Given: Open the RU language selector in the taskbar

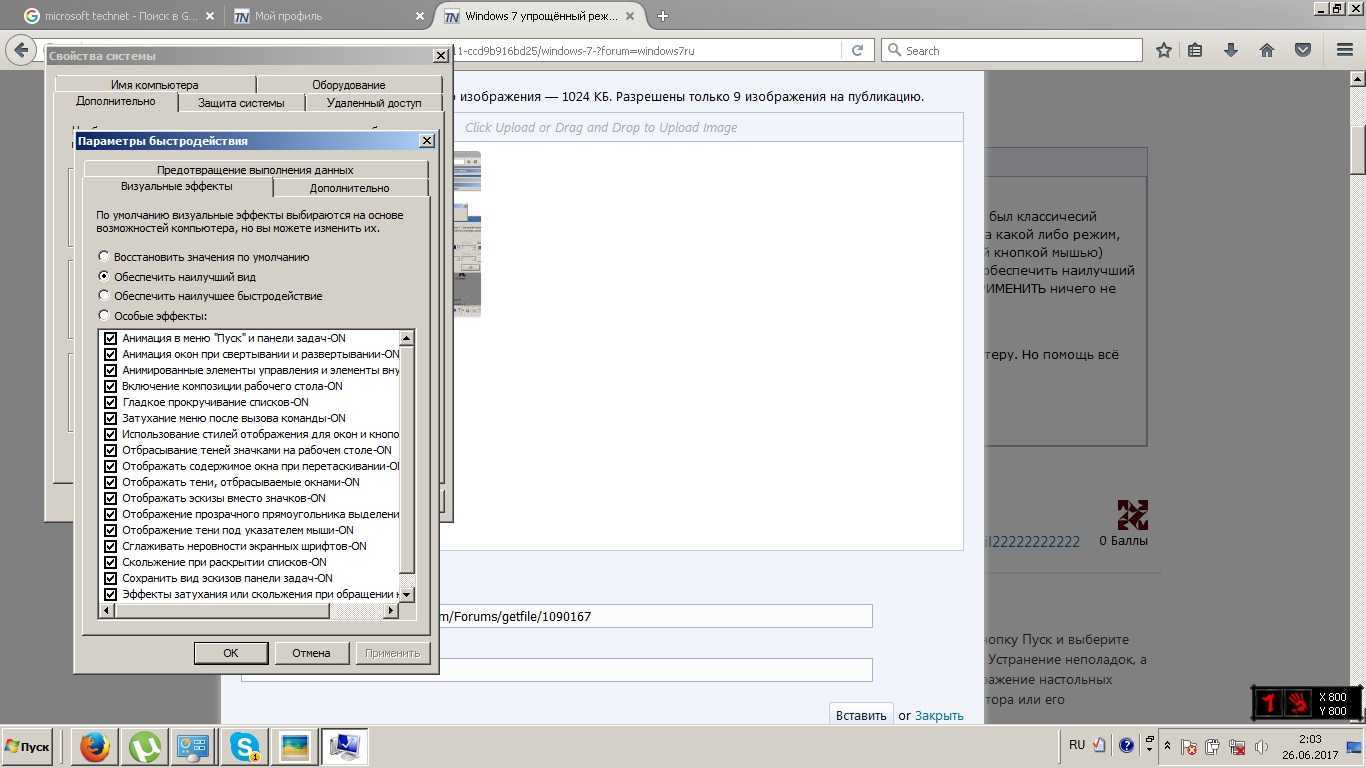Looking at the screenshot, I should coord(1077,745).
